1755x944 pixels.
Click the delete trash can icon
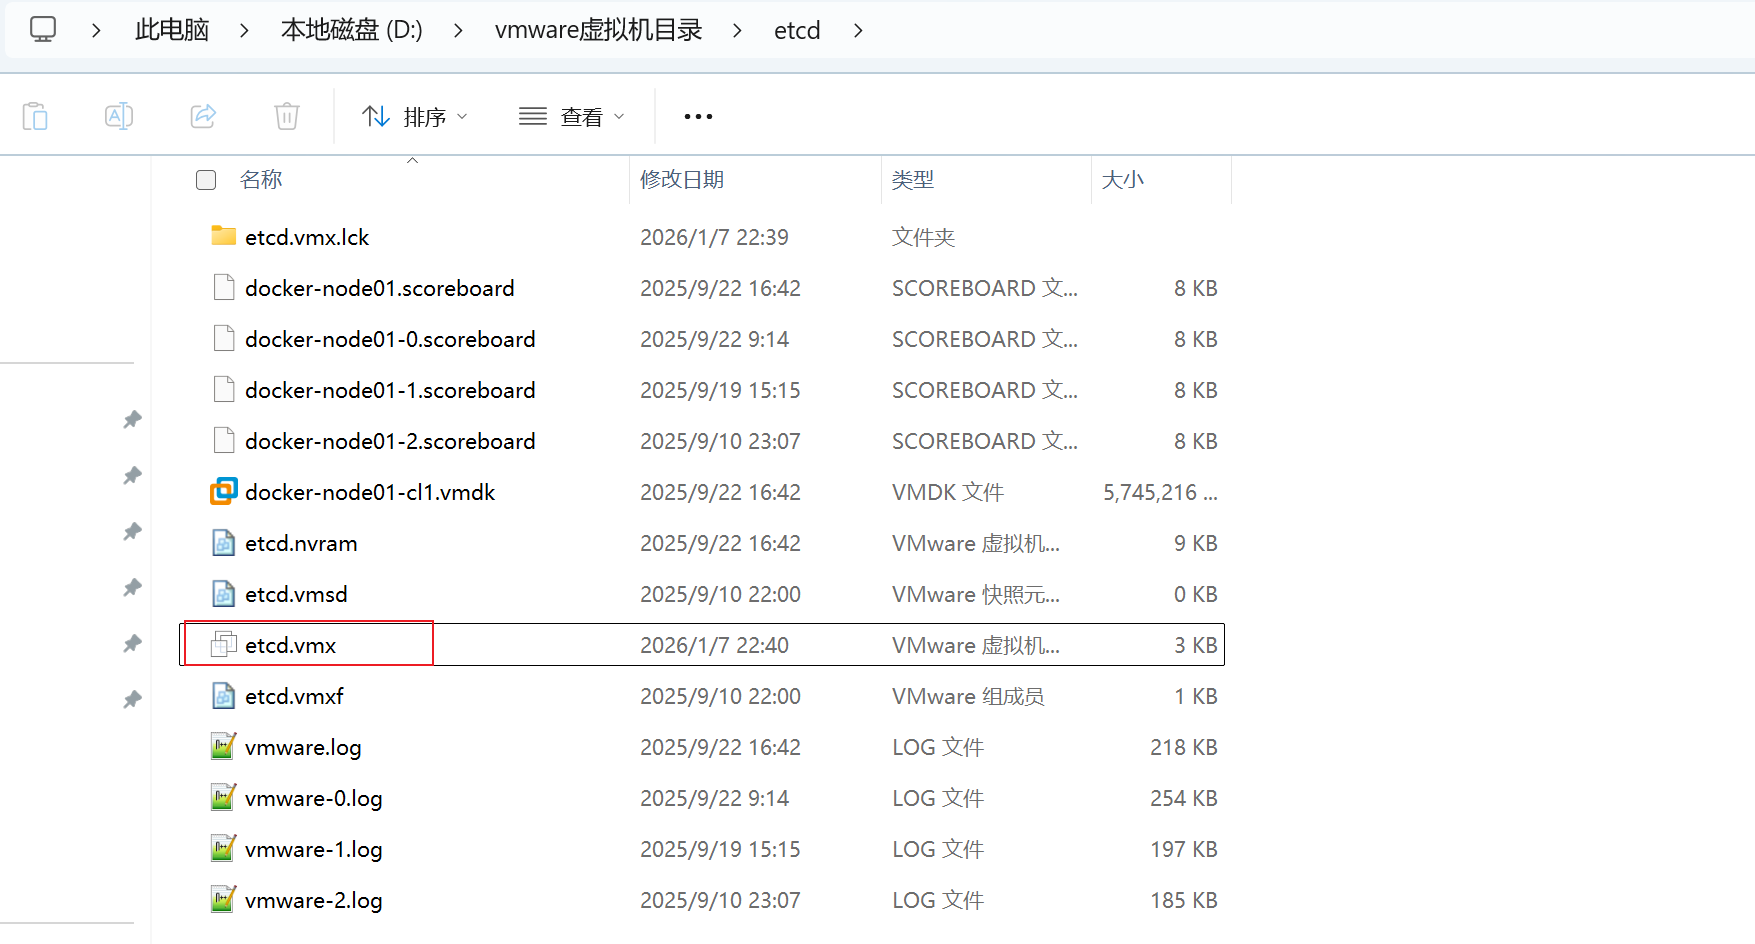[287, 116]
